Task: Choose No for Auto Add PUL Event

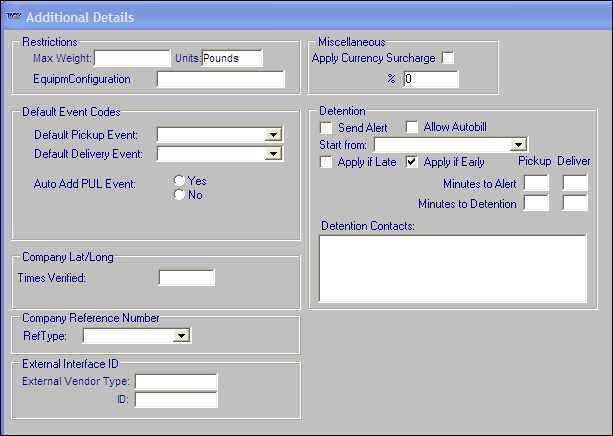Action: pos(180,195)
